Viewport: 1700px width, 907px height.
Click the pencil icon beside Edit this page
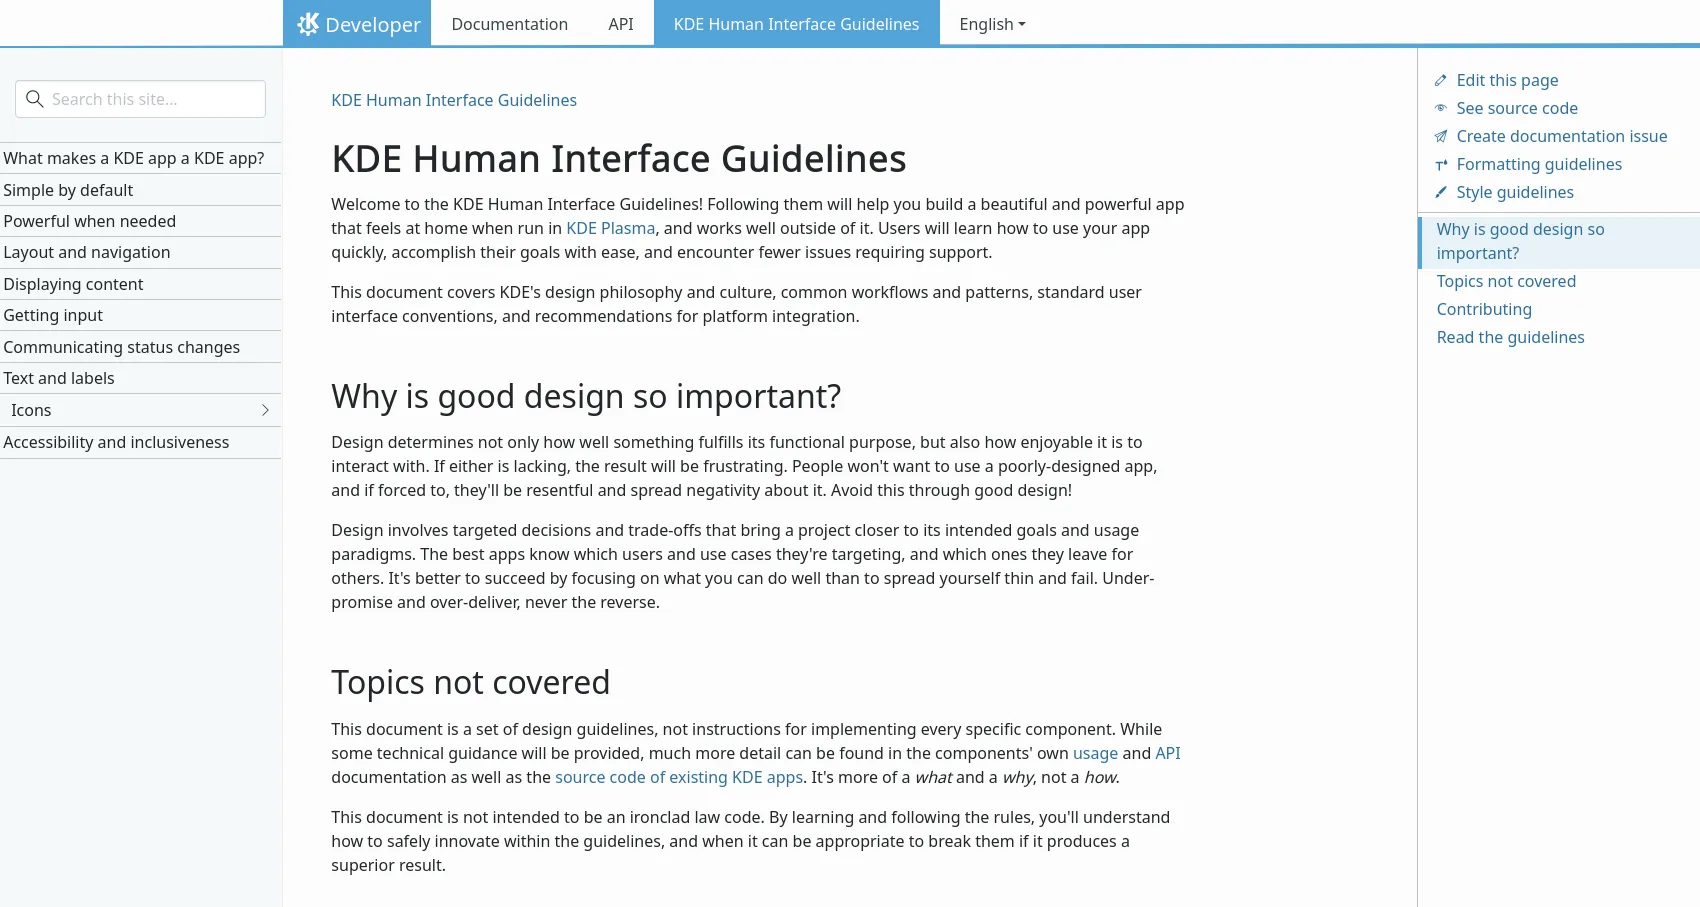(x=1441, y=80)
